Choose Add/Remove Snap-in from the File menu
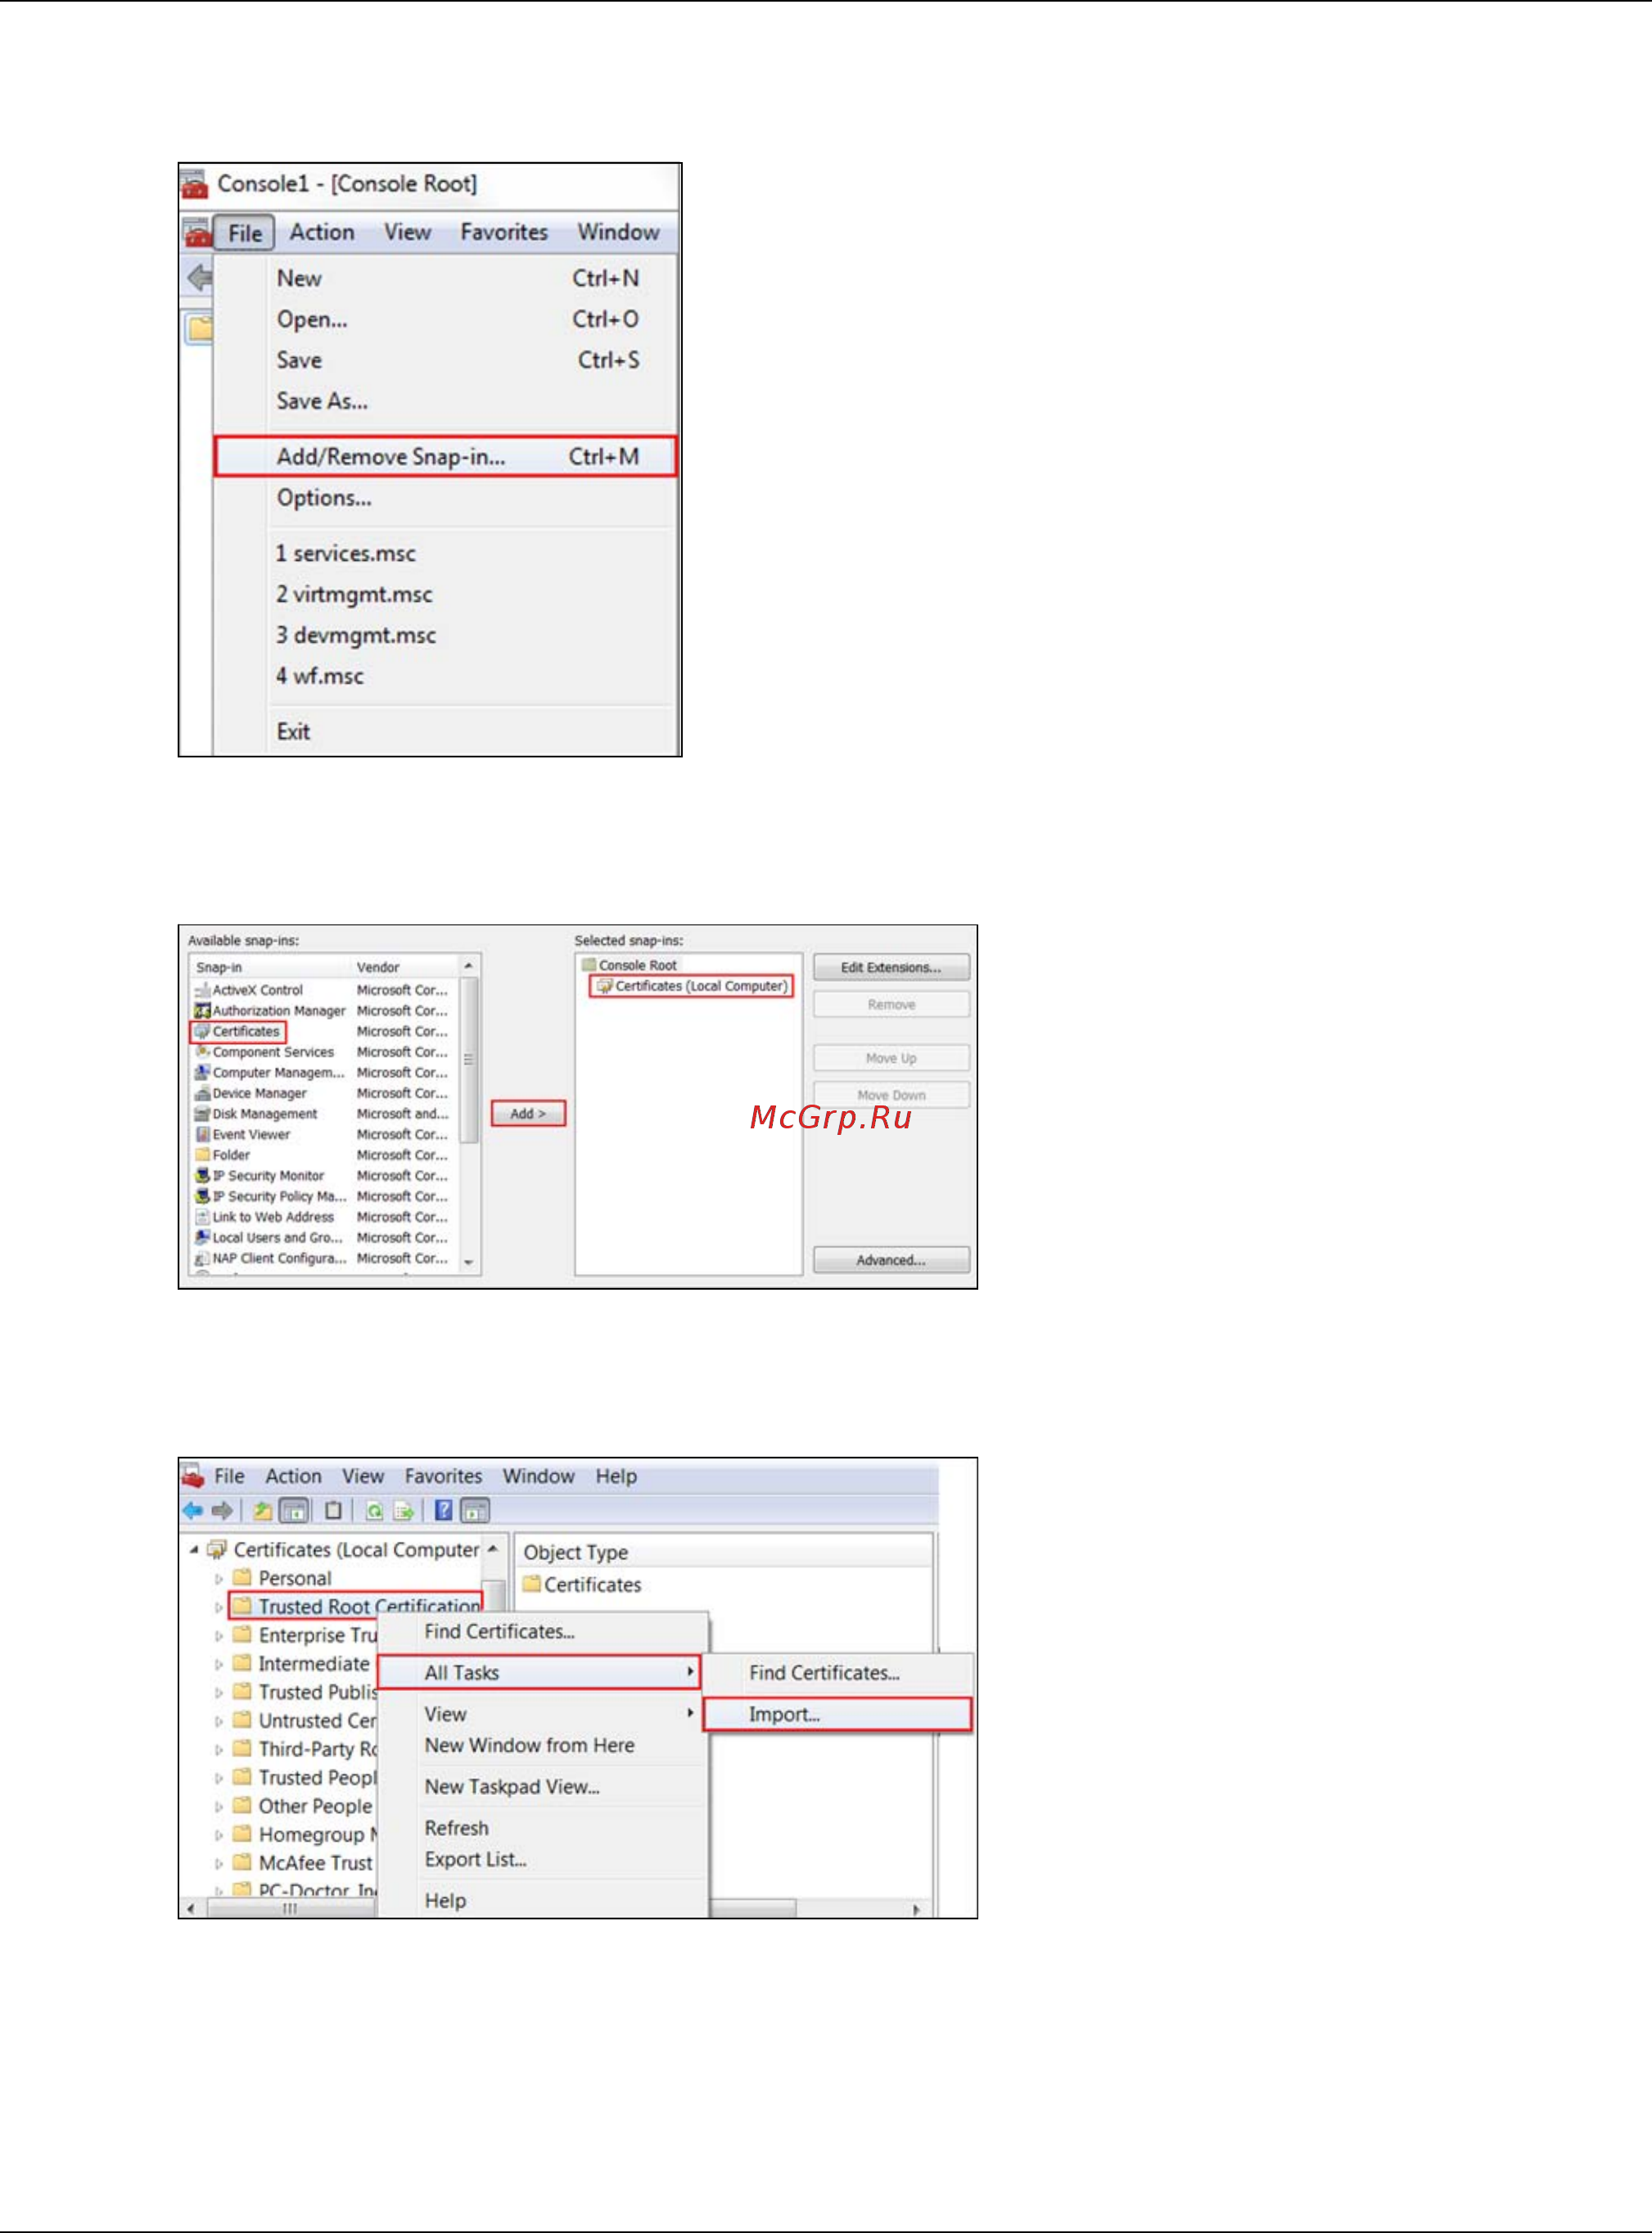The height and width of the screenshot is (2233, 1652). tap(445, 457)
